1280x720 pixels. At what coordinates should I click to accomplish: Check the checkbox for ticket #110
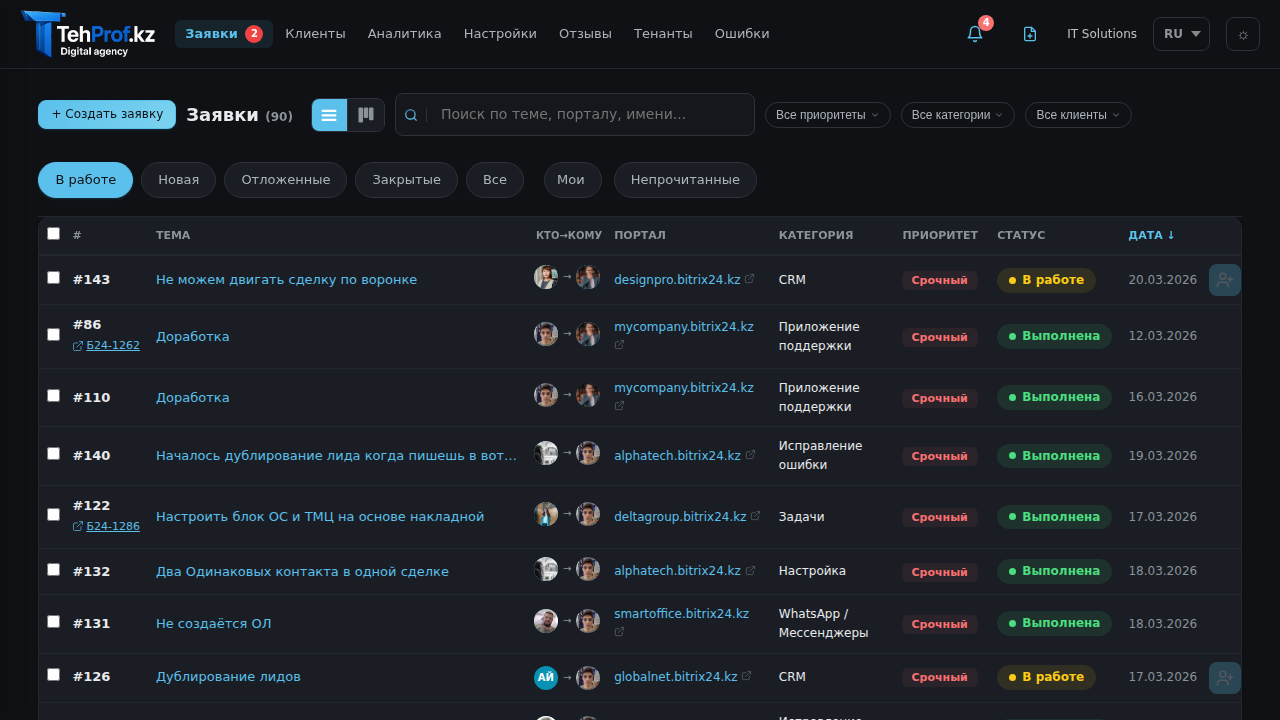point(53,395)
